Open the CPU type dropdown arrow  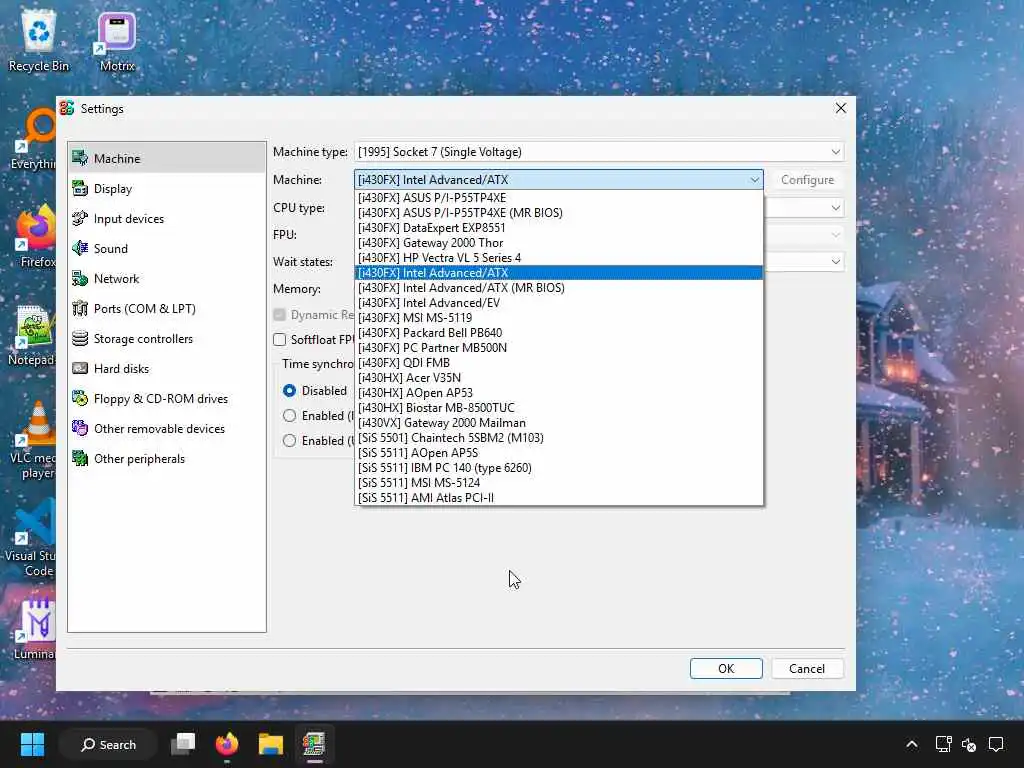coord(835,208)
